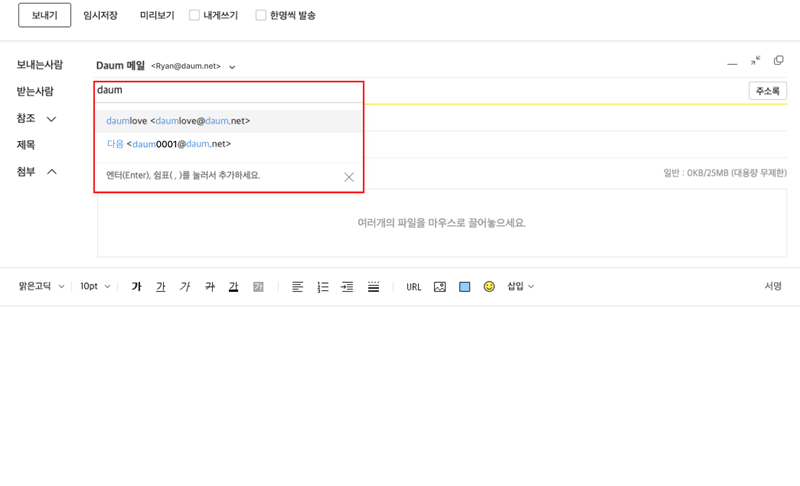This screenshot has height=486, width=800.
Task: Toggle strikethrough text formatting
Action: (210, 287)
